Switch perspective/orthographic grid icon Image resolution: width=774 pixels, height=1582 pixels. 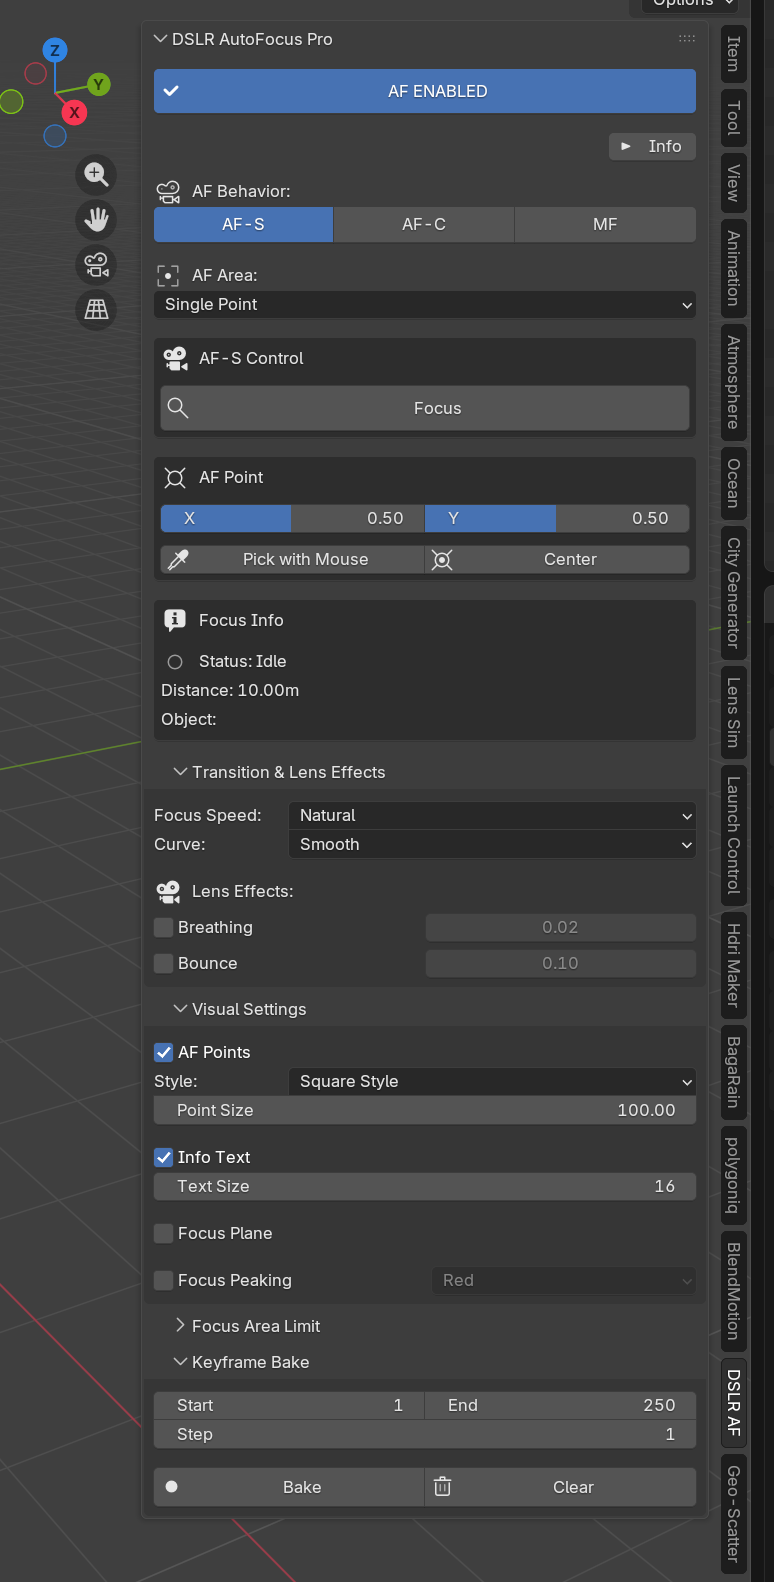coord(96,310)
